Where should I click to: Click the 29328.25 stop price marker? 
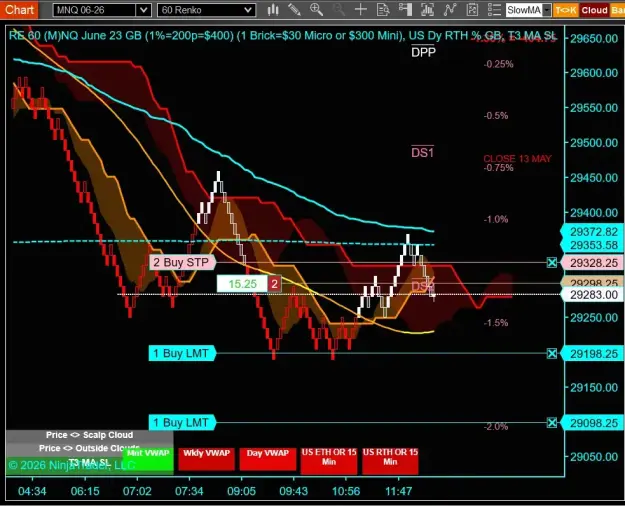(x=593, y=263)
